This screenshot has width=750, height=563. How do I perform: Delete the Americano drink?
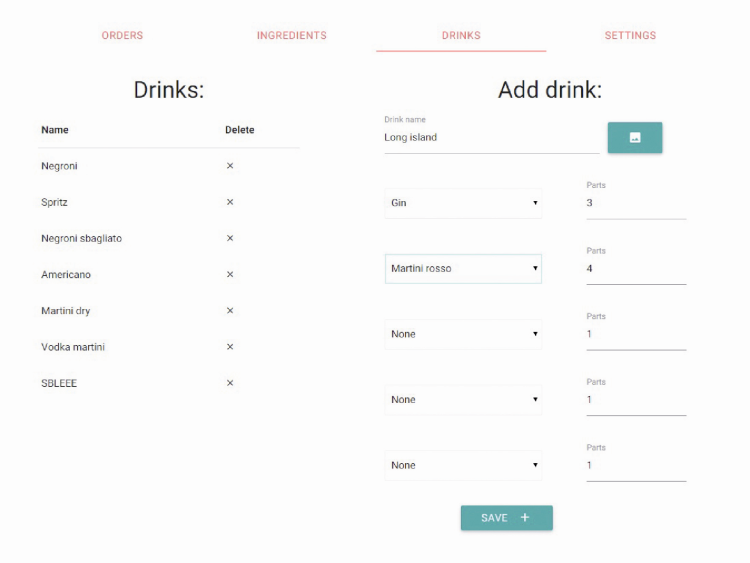tap(230, 274)
